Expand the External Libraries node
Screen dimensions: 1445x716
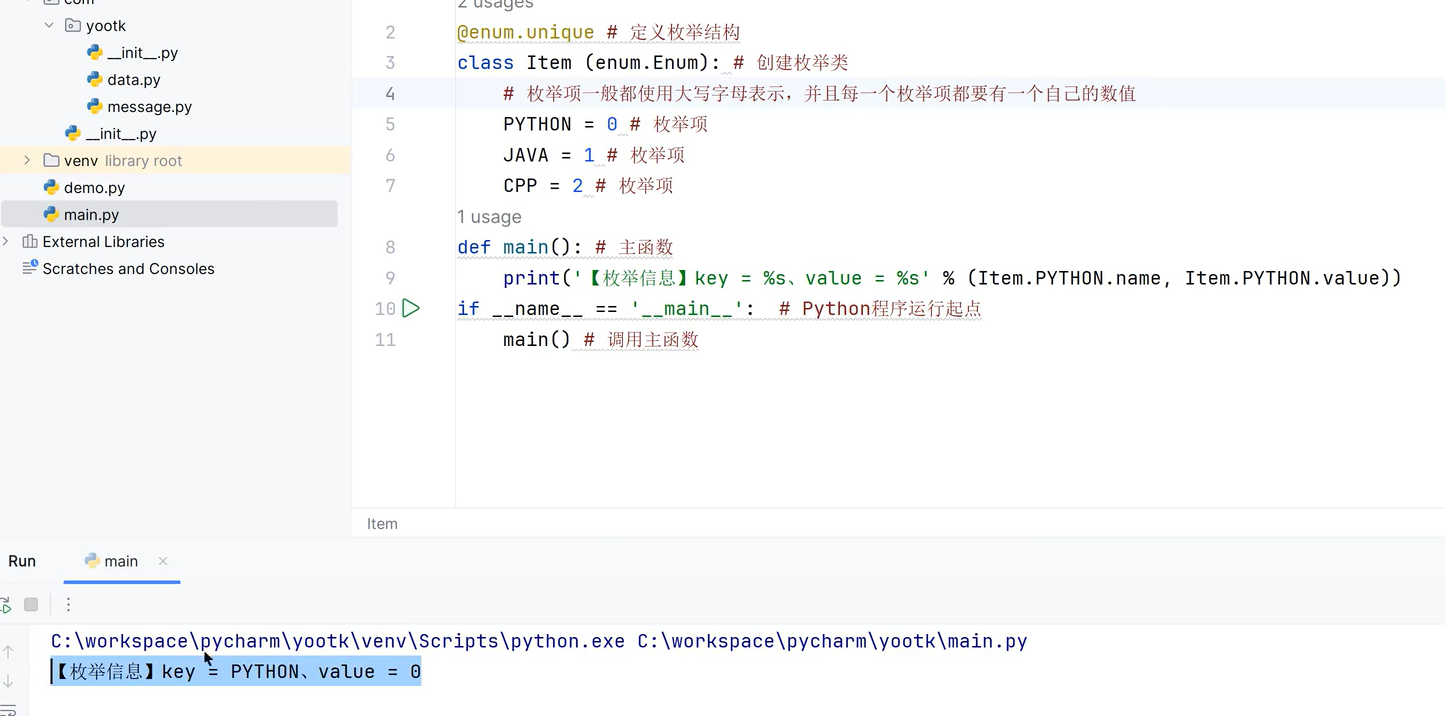pyautogui.click(x=7, y=241)
